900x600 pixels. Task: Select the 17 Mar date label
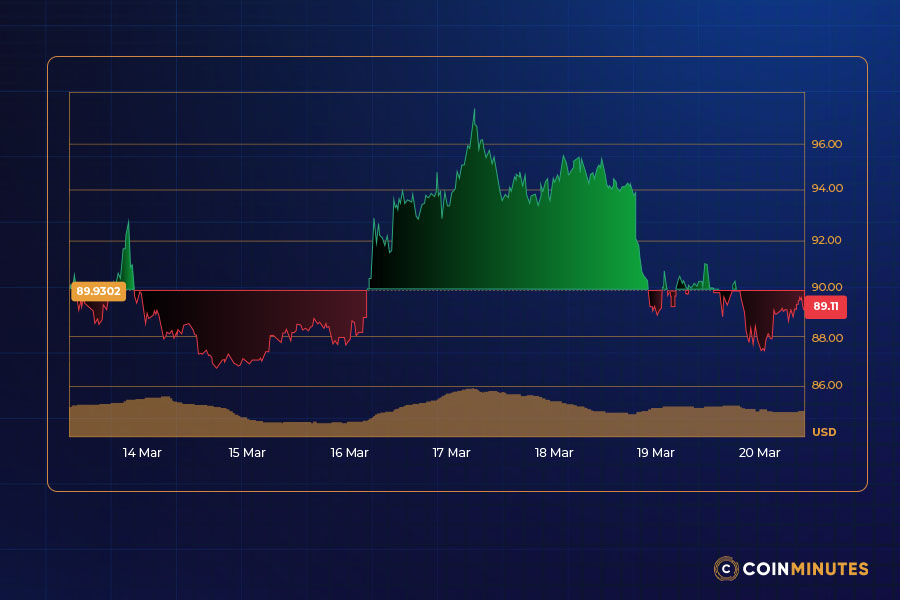click(x=452, y=453)
